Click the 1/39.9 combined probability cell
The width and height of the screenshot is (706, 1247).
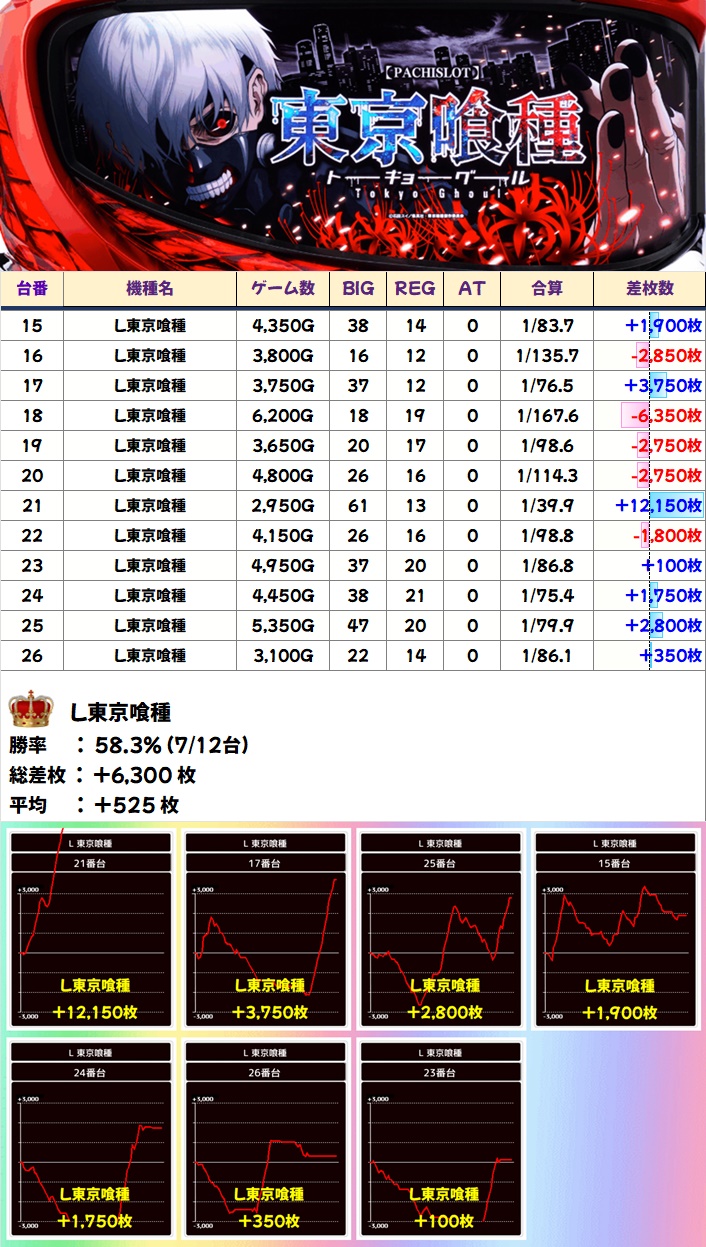547,506
